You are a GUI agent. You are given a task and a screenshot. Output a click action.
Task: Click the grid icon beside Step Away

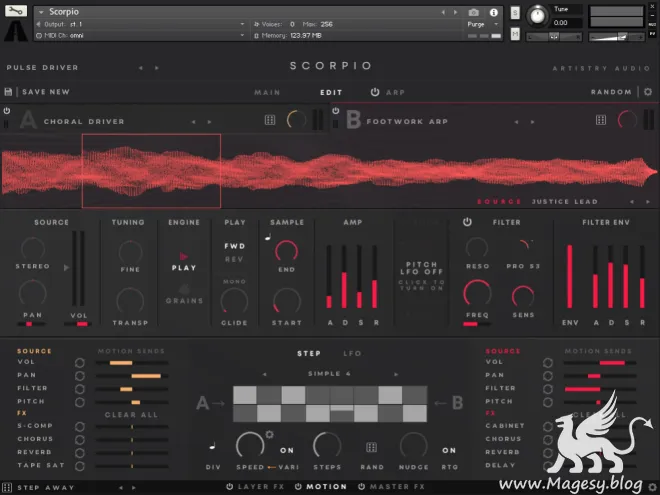(7, 487)
